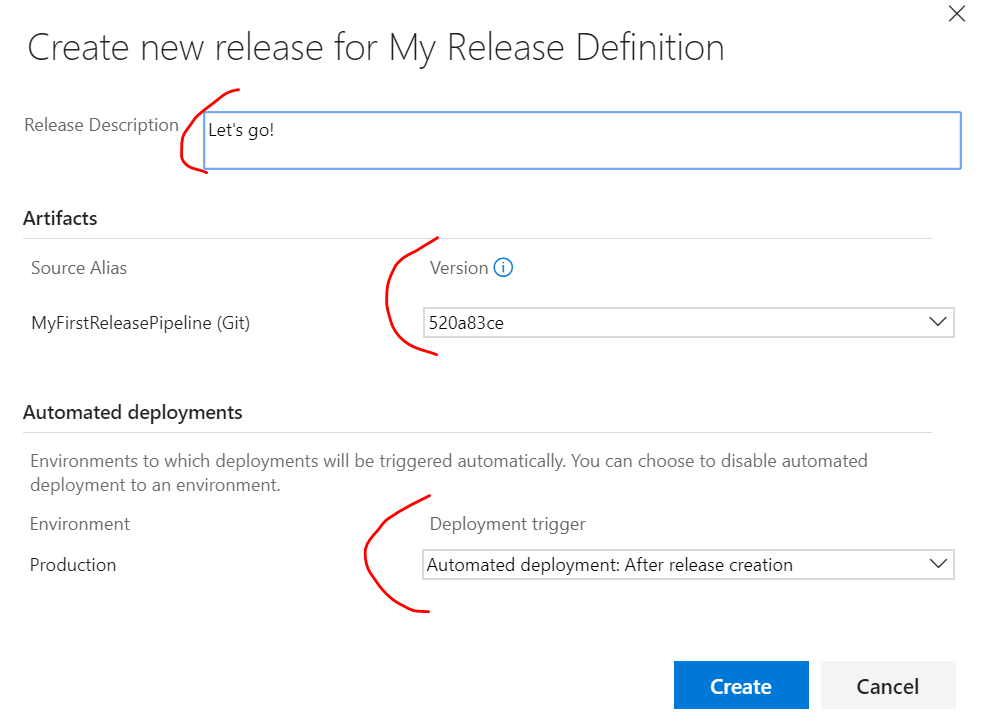The image size is (981, 722).
Task: Click the Source Alias column header
Action: point(79,268)
